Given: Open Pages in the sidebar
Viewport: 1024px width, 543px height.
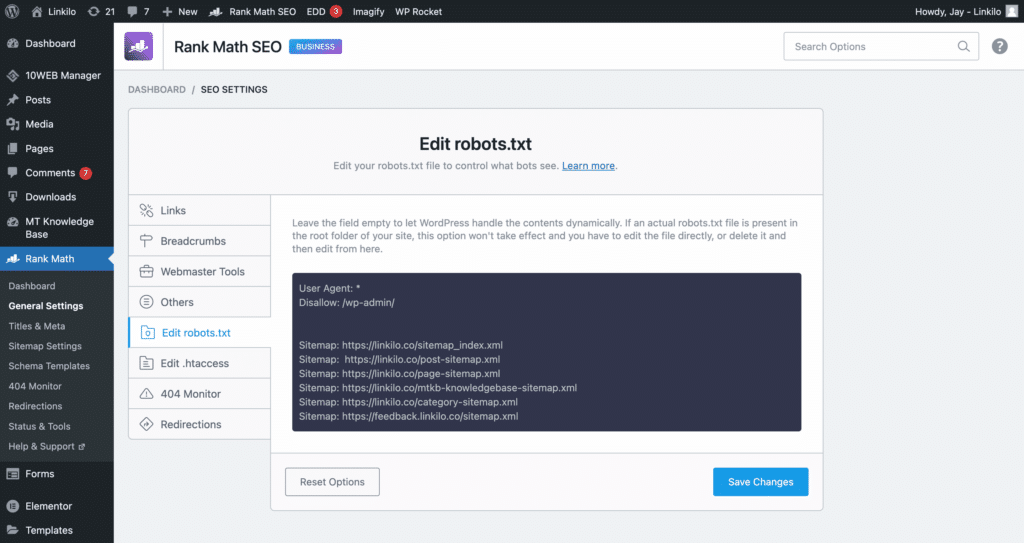Looking at the screenshot, I should (57, 148).
